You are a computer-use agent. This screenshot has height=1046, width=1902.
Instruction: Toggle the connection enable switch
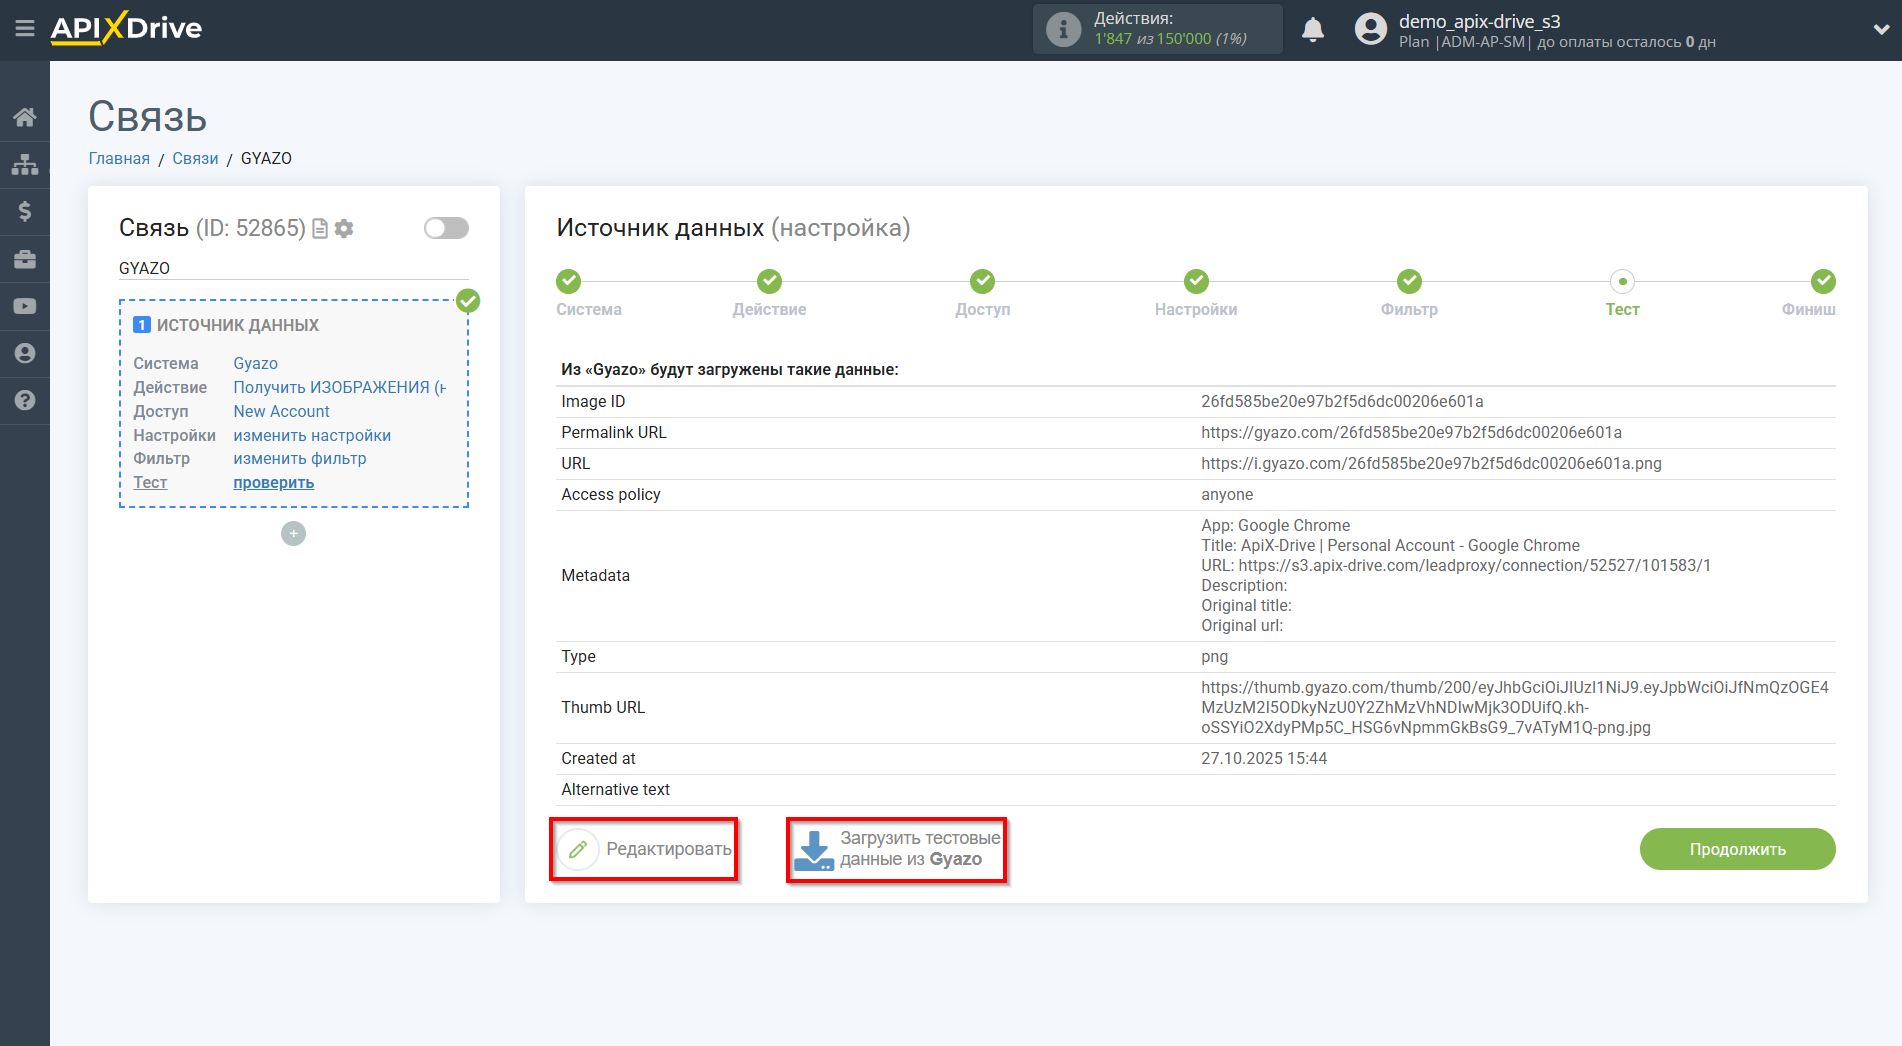tap(446, 228)
